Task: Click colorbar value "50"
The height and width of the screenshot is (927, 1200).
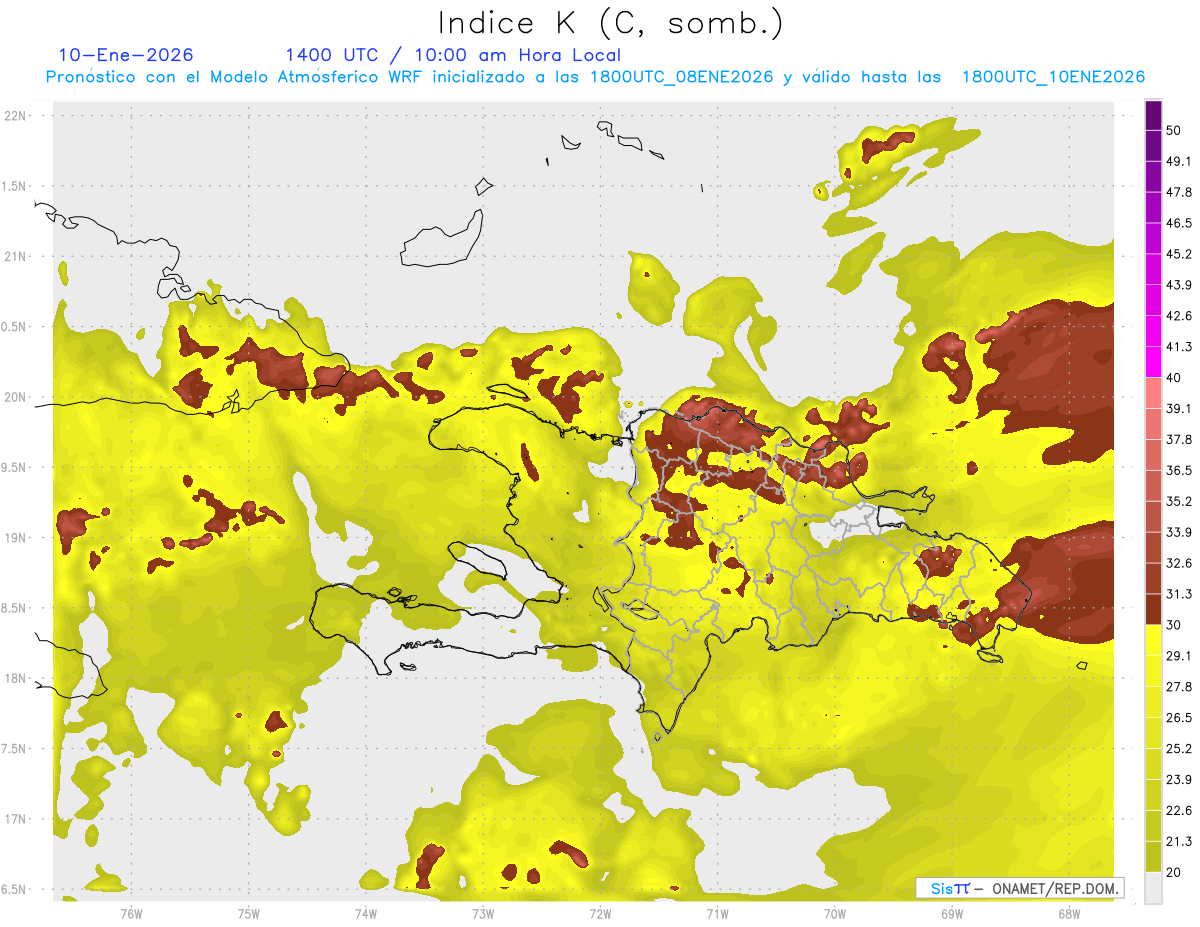Action: coord(1175,130)
